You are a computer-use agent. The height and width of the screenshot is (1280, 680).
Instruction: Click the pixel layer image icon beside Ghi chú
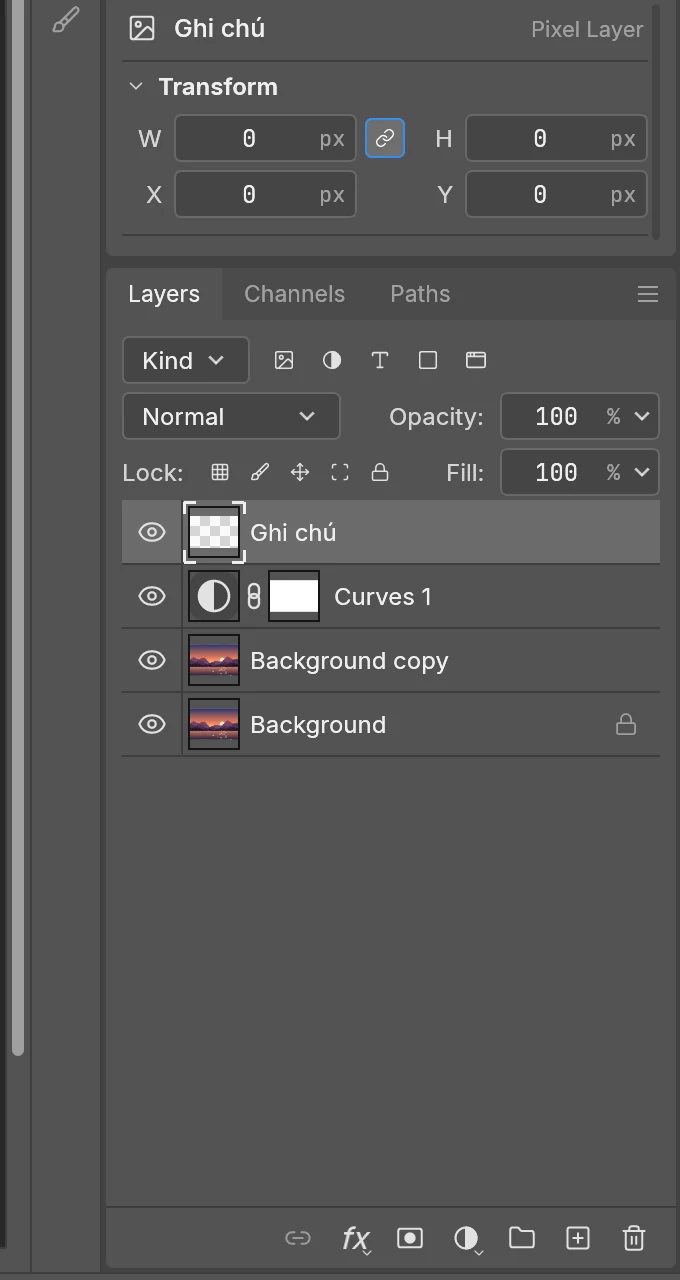(x=142, y=28)
